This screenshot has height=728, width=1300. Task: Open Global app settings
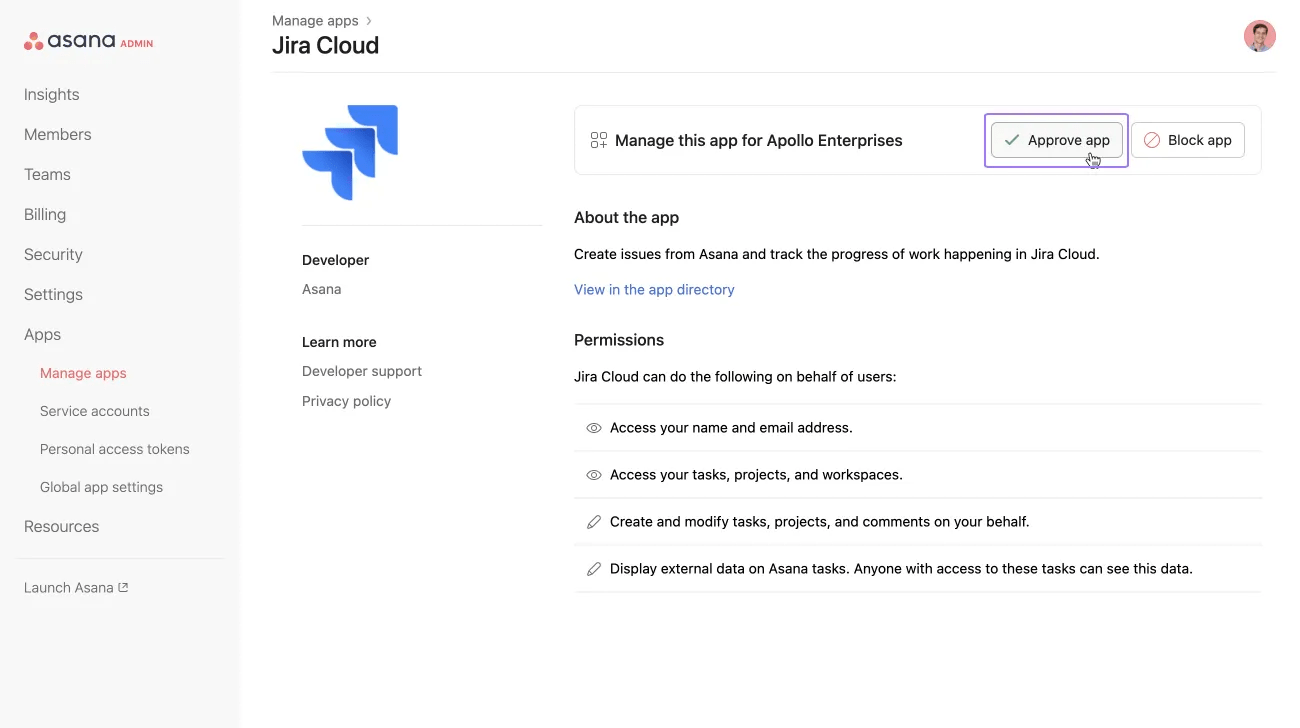[101, 487]
